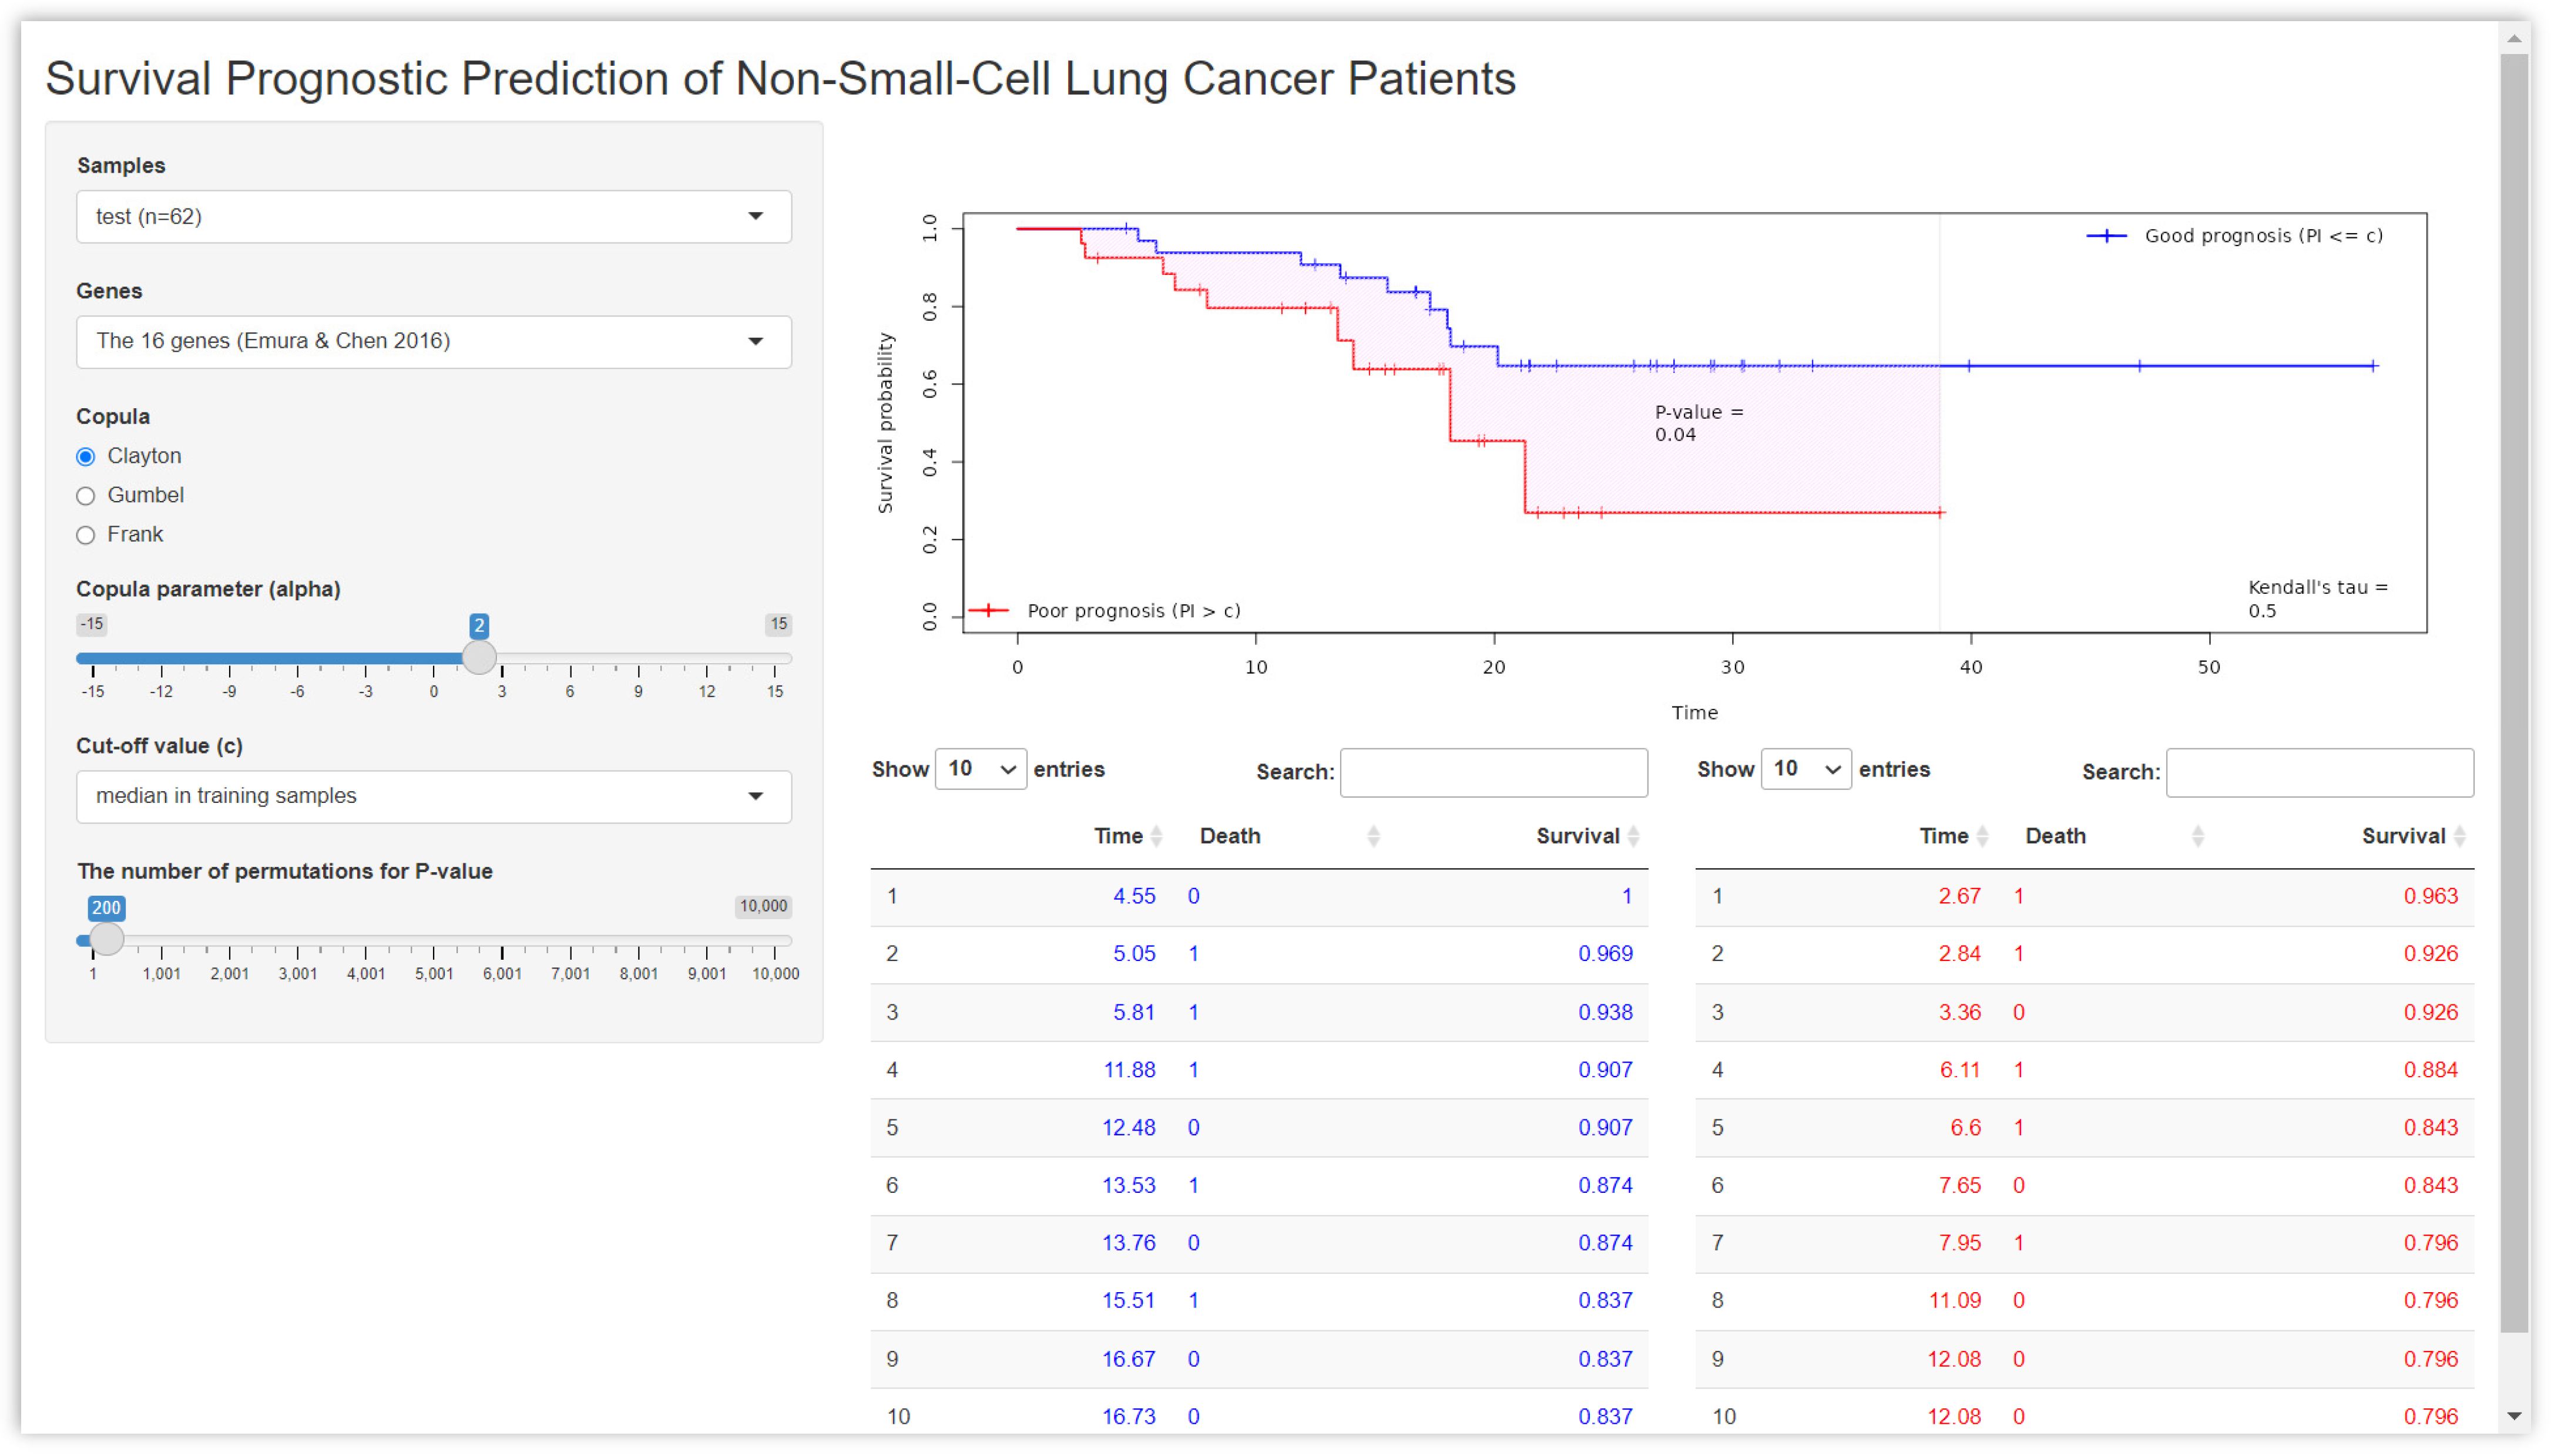Screen dimensions: 2554x1456
Task: Open the Samples dropdown
Action: [433, 217]
